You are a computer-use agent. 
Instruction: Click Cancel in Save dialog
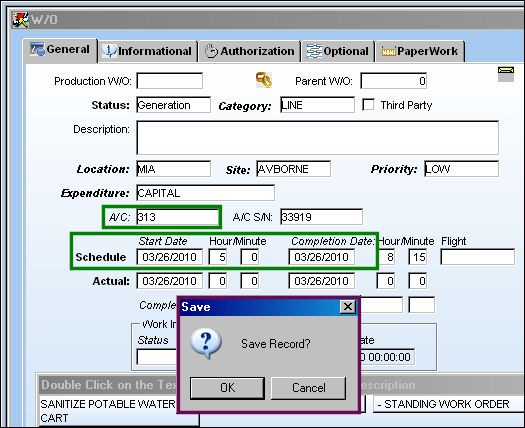click(x=308, y=388)
